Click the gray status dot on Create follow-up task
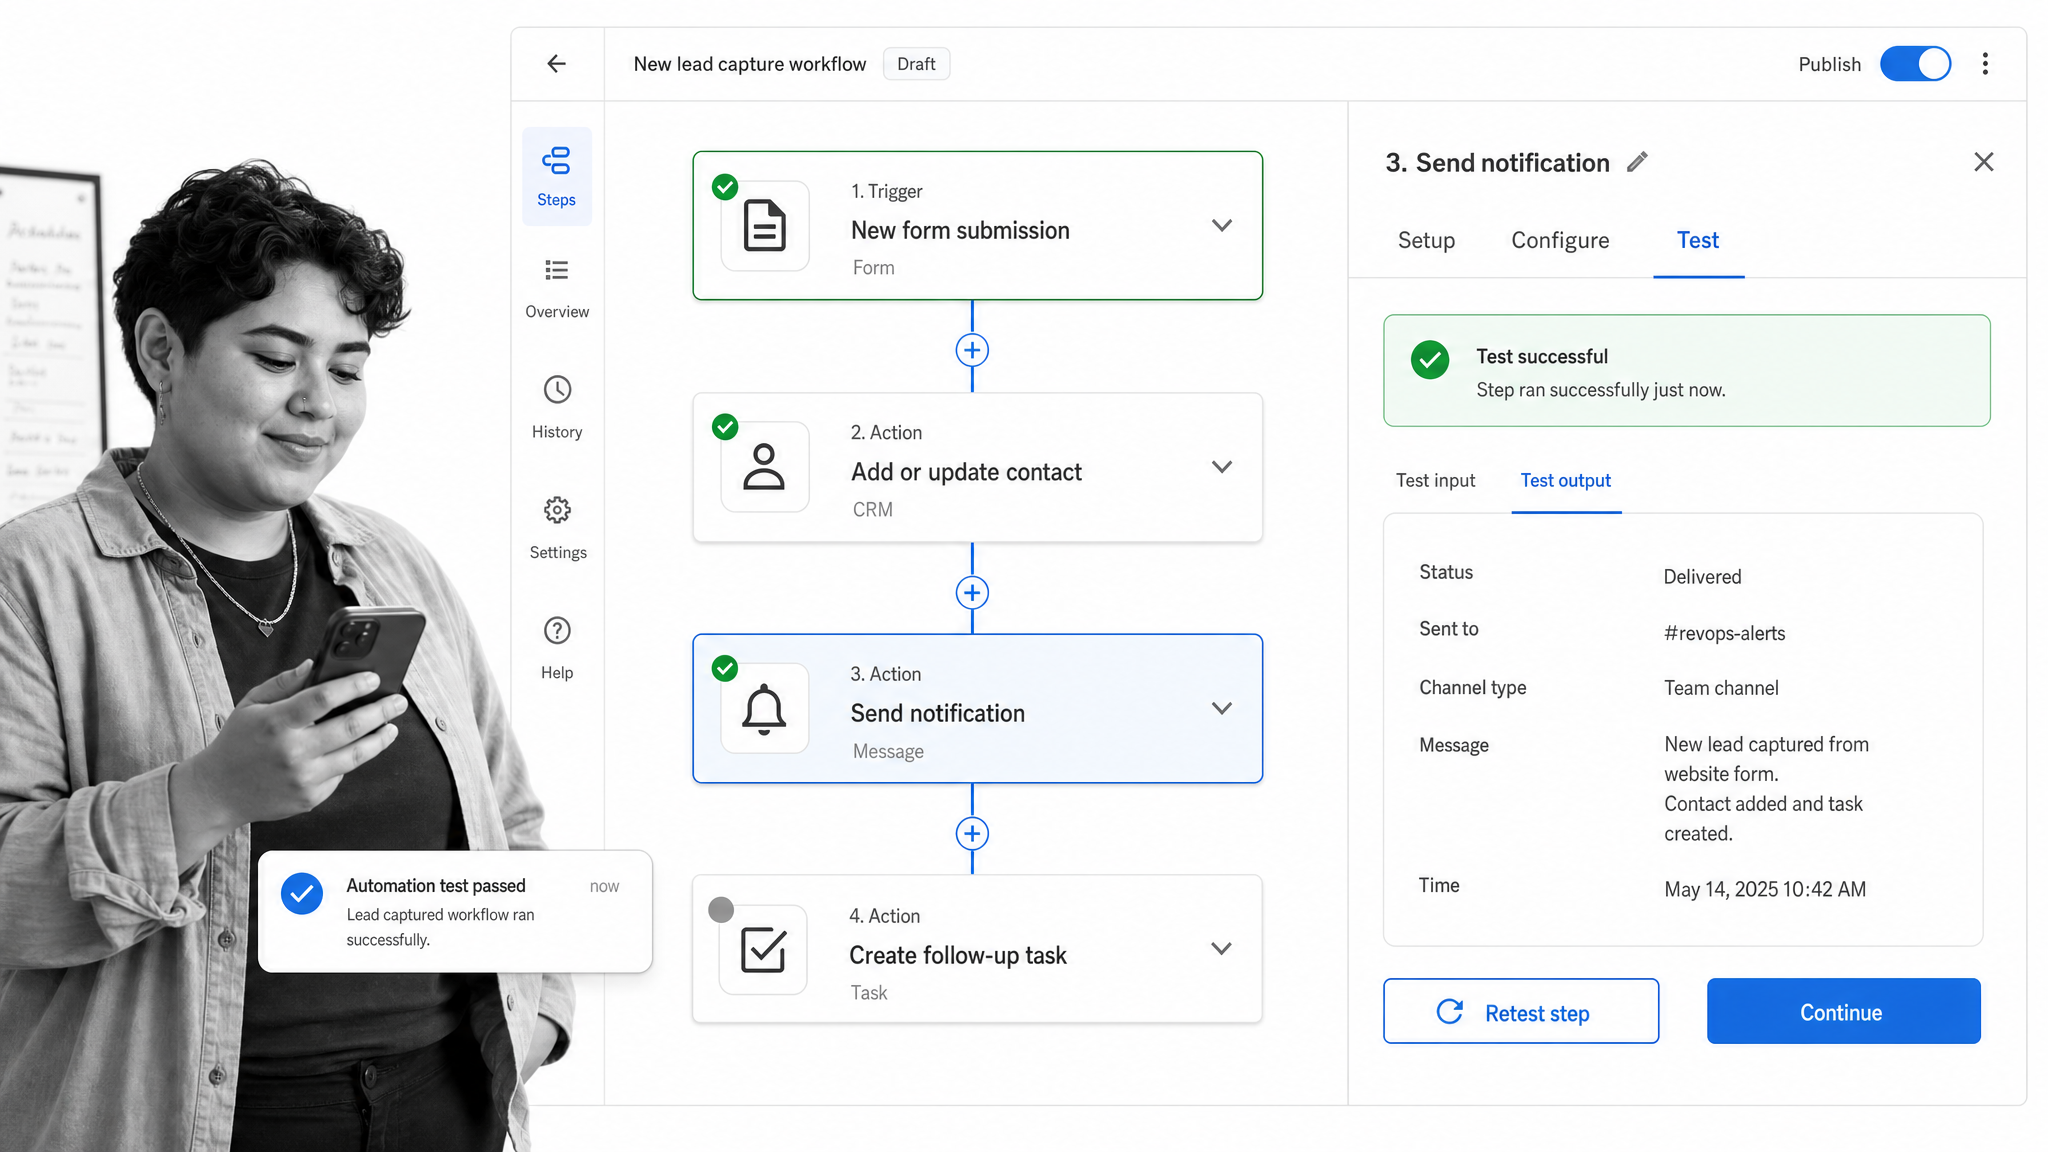 pyautogui.click(x=721, y=909)
